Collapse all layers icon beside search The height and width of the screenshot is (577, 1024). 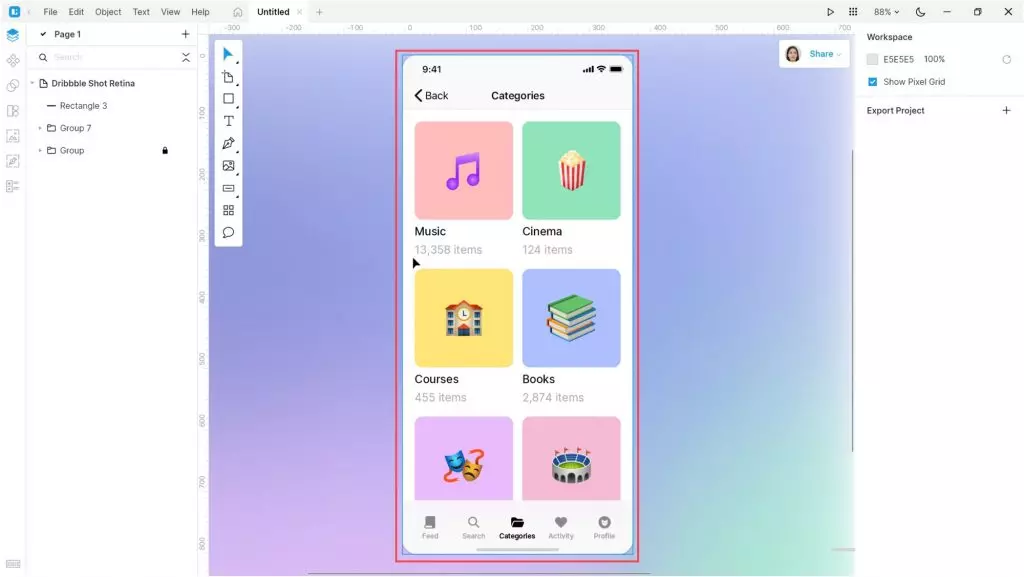[x=186, y=57]
